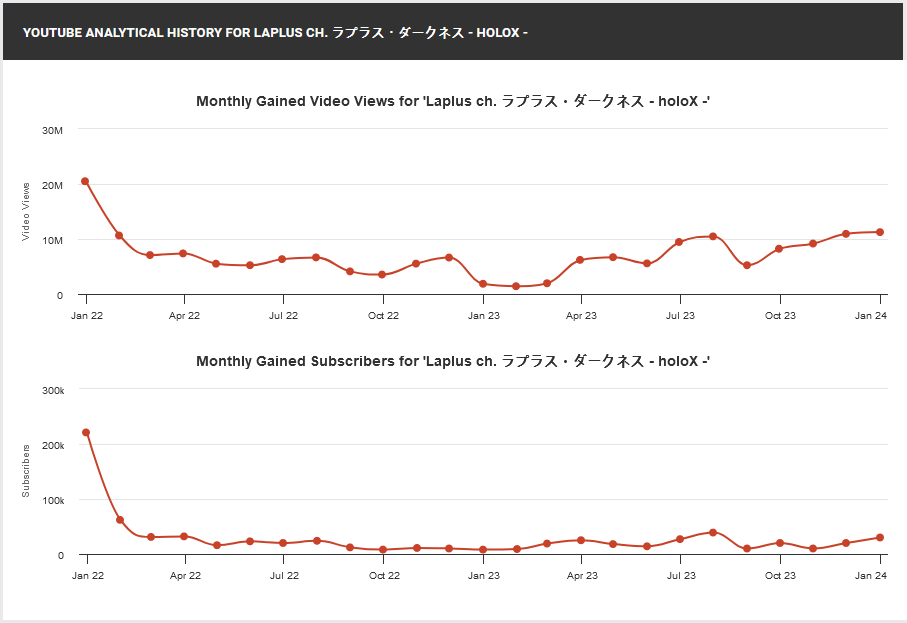Click the 100k y-axis label
The height and width of the screenshot is (623, 907).
tap(53, 501)
